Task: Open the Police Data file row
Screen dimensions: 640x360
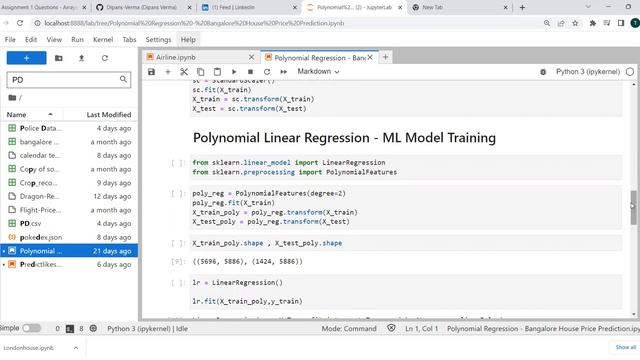Action: 69,128
